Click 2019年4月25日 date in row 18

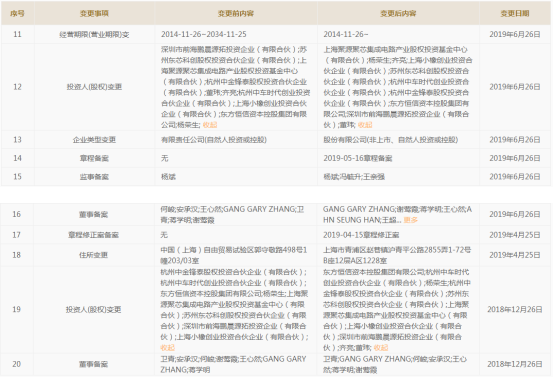point(515,255)
